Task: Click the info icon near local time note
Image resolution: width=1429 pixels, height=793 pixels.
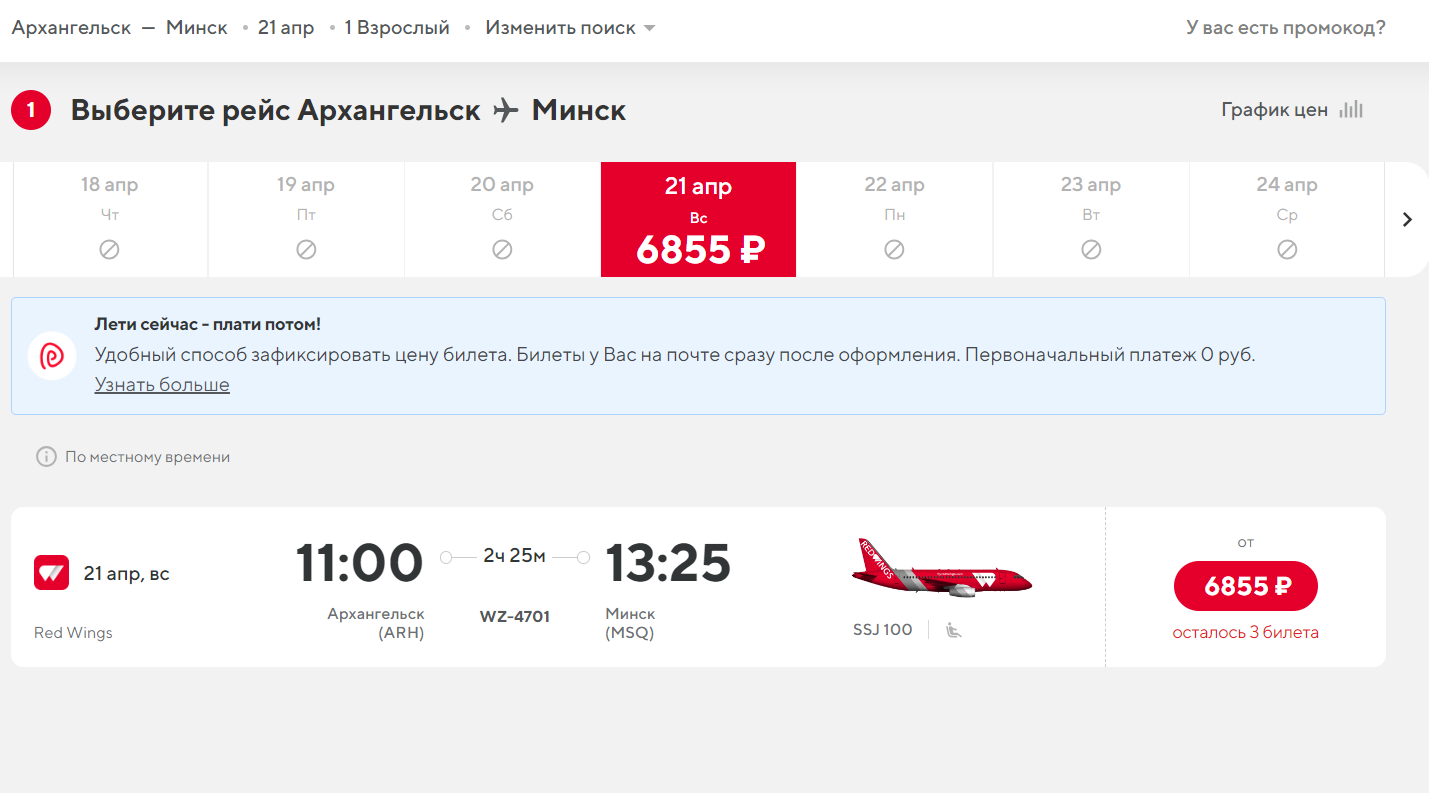Action: pyautogui.click(x=46, y=457)
